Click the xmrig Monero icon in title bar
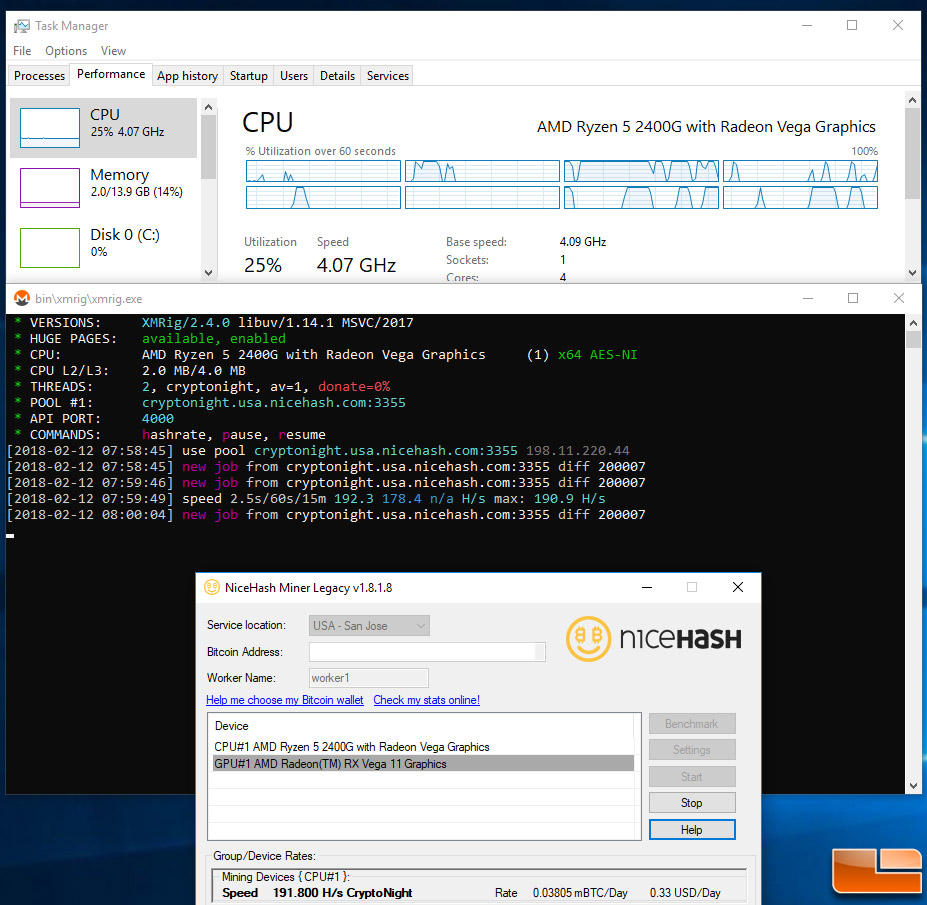Image resolution: width=927 pixels, height=905 pixels. coord(22,299)
